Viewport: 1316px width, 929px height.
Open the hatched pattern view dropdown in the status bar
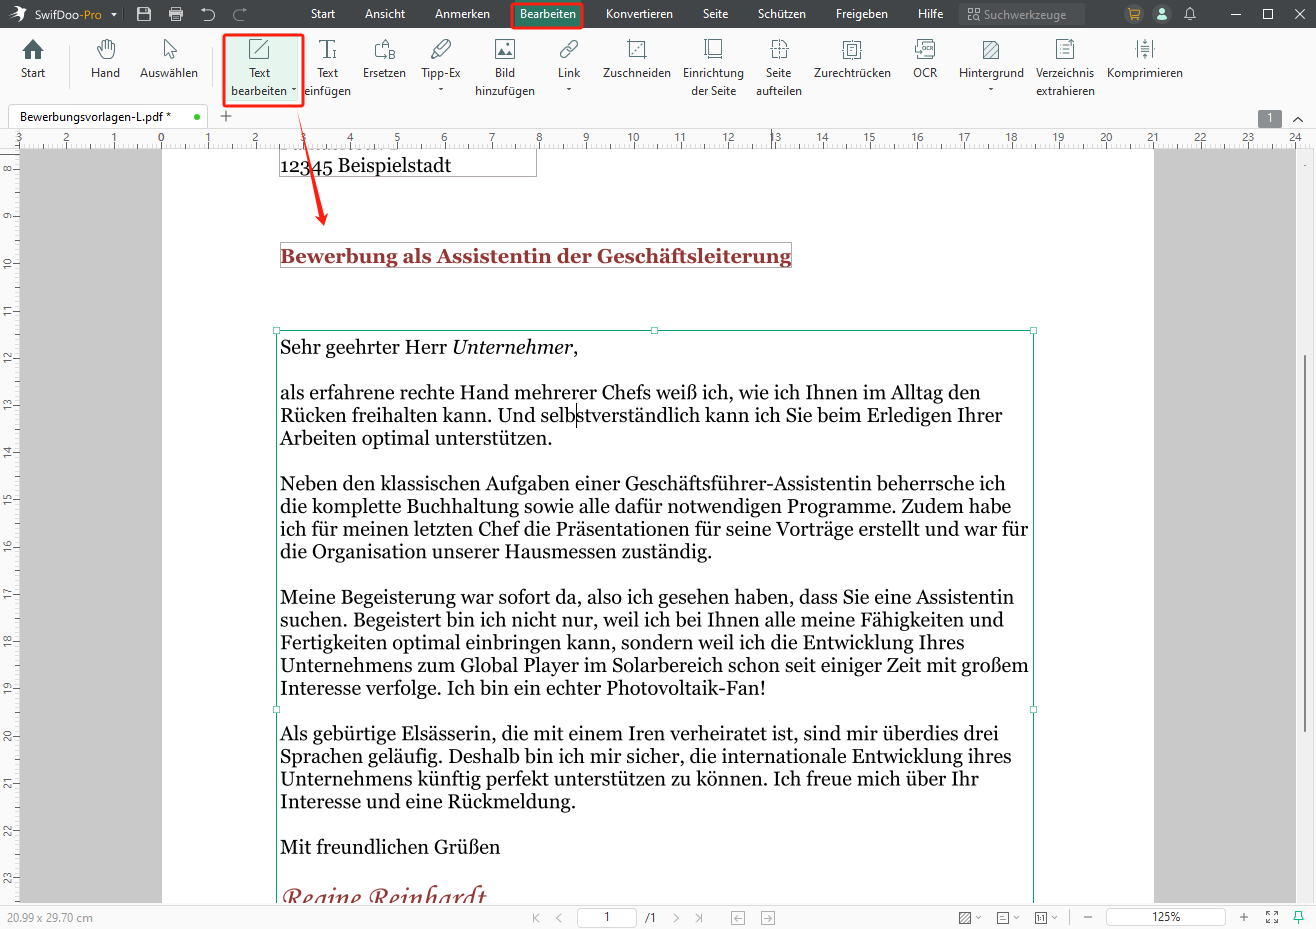(970, 917)
